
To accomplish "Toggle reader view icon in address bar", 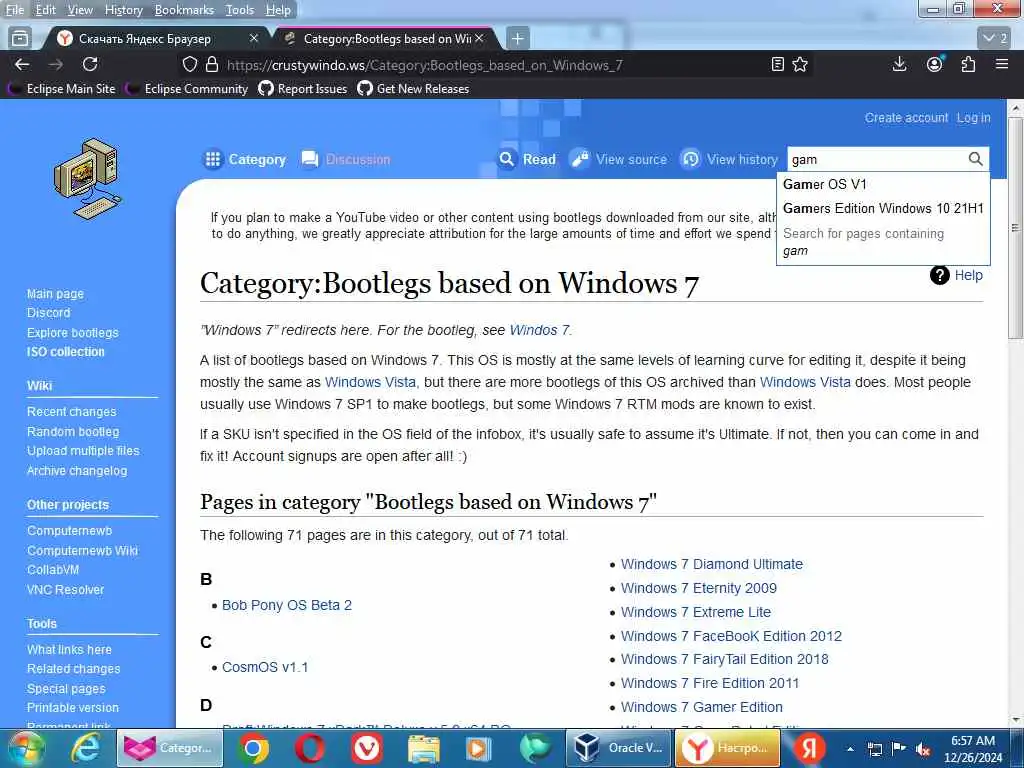I will 777,65.
